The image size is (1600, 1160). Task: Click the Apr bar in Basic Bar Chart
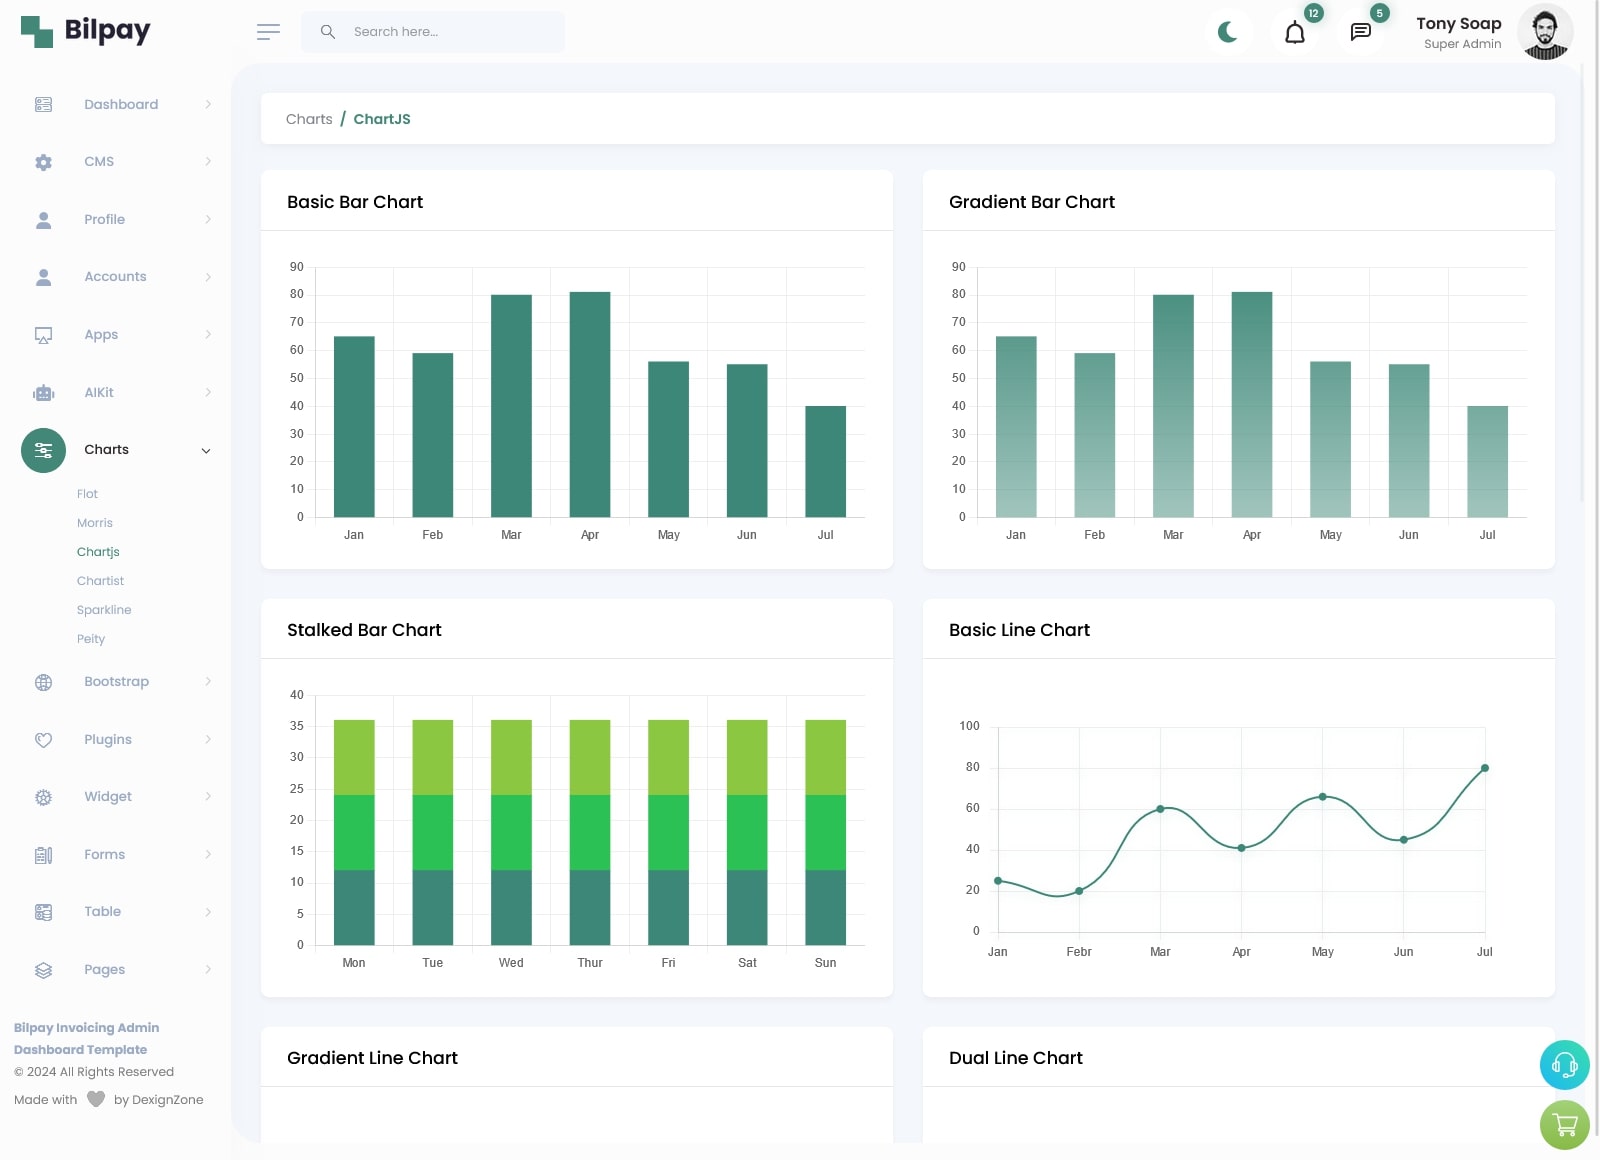click(x=590, y=404)
